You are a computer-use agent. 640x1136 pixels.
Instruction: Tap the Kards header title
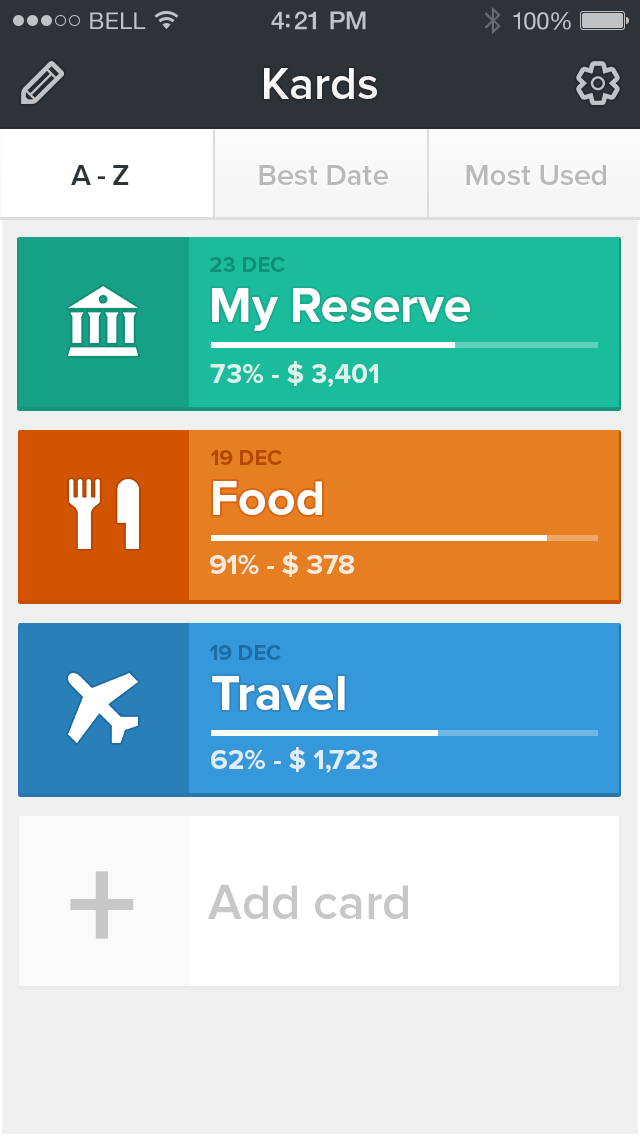coord(320,84)
